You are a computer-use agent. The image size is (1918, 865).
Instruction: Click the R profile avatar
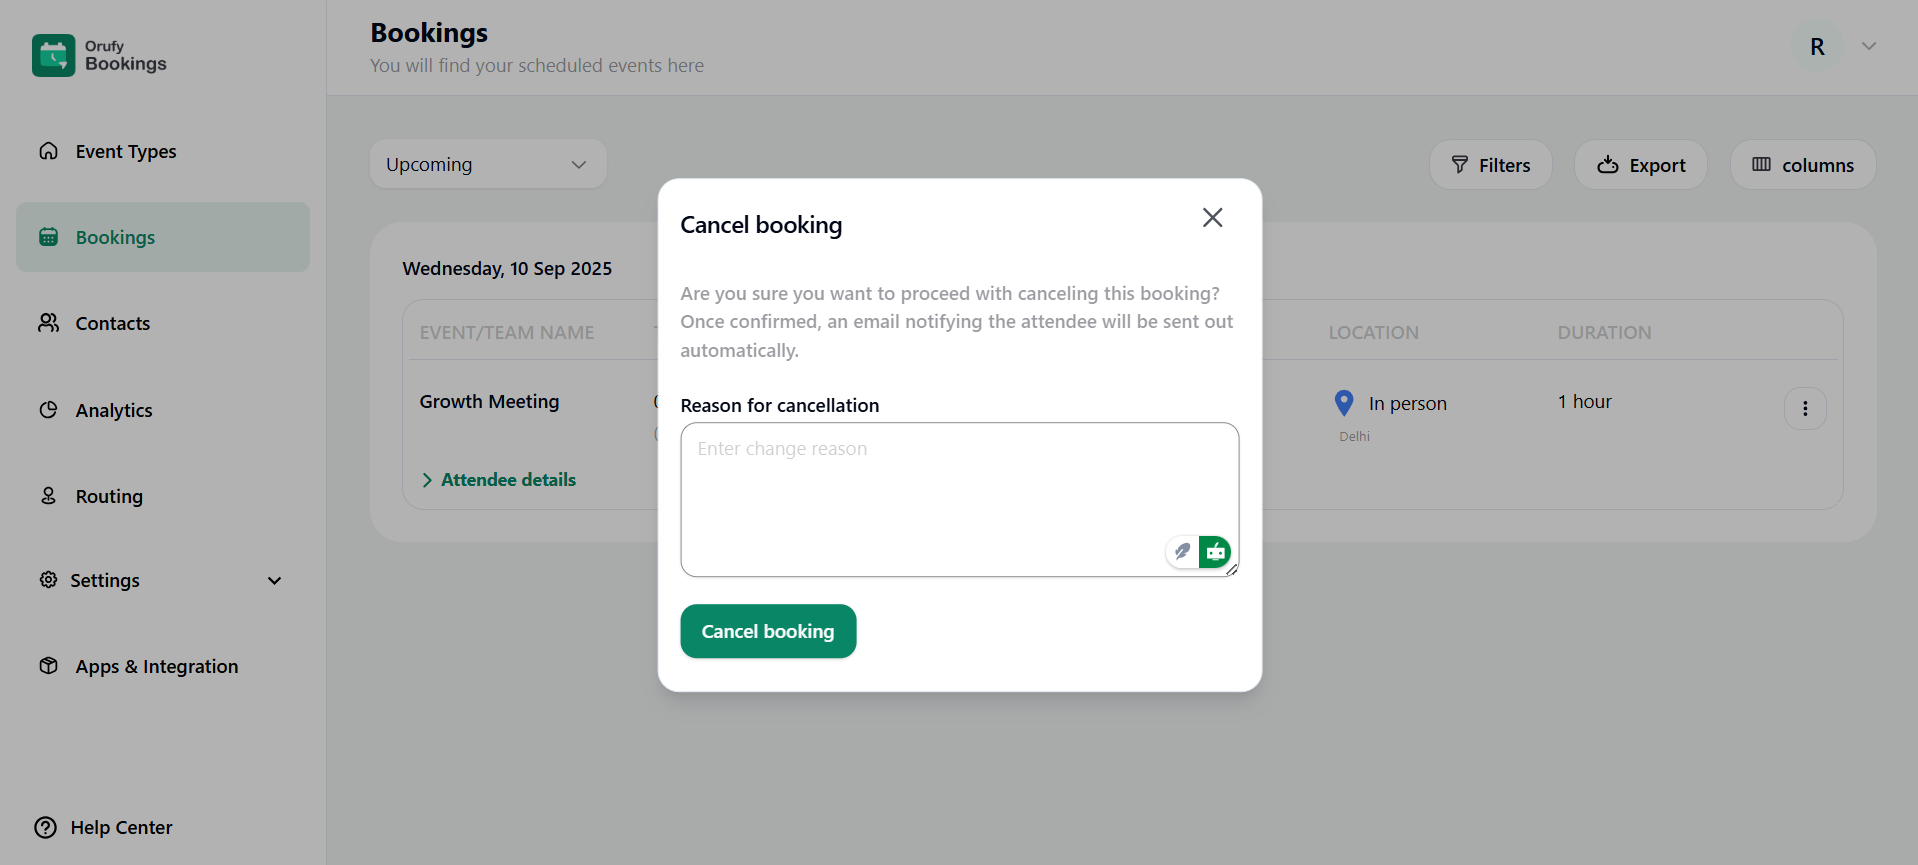click(1817, 47)
